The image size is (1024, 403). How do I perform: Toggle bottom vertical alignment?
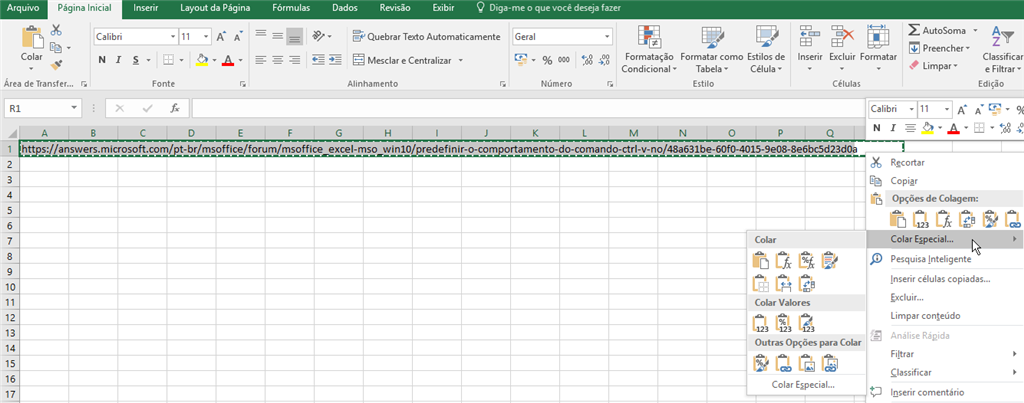click(x=295, y=36)
